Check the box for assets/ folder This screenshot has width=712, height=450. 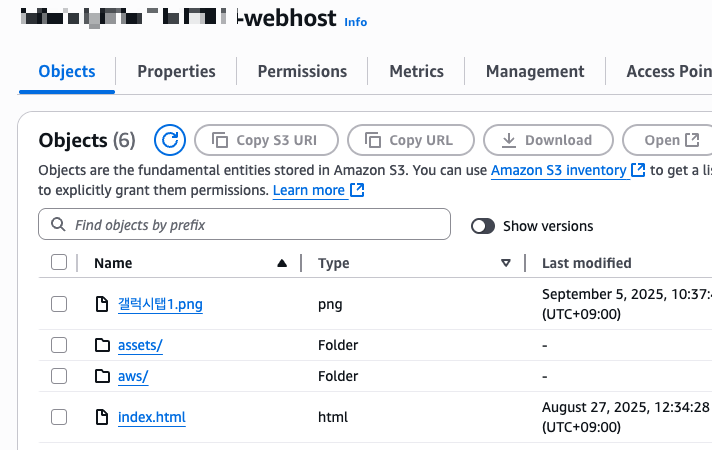[x=59, y=345]
